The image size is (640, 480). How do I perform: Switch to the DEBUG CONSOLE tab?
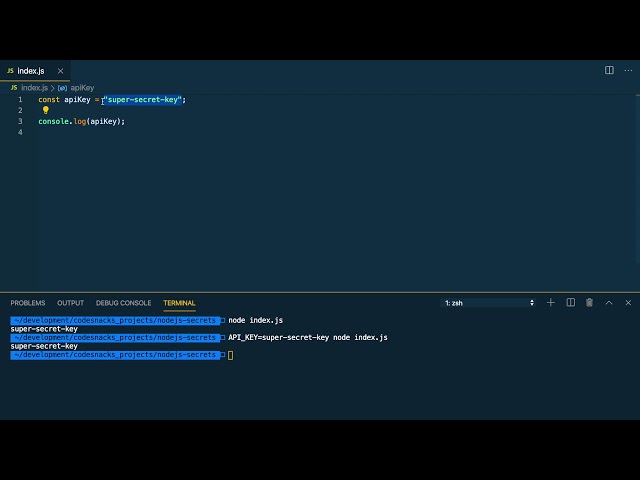point(123,303)
